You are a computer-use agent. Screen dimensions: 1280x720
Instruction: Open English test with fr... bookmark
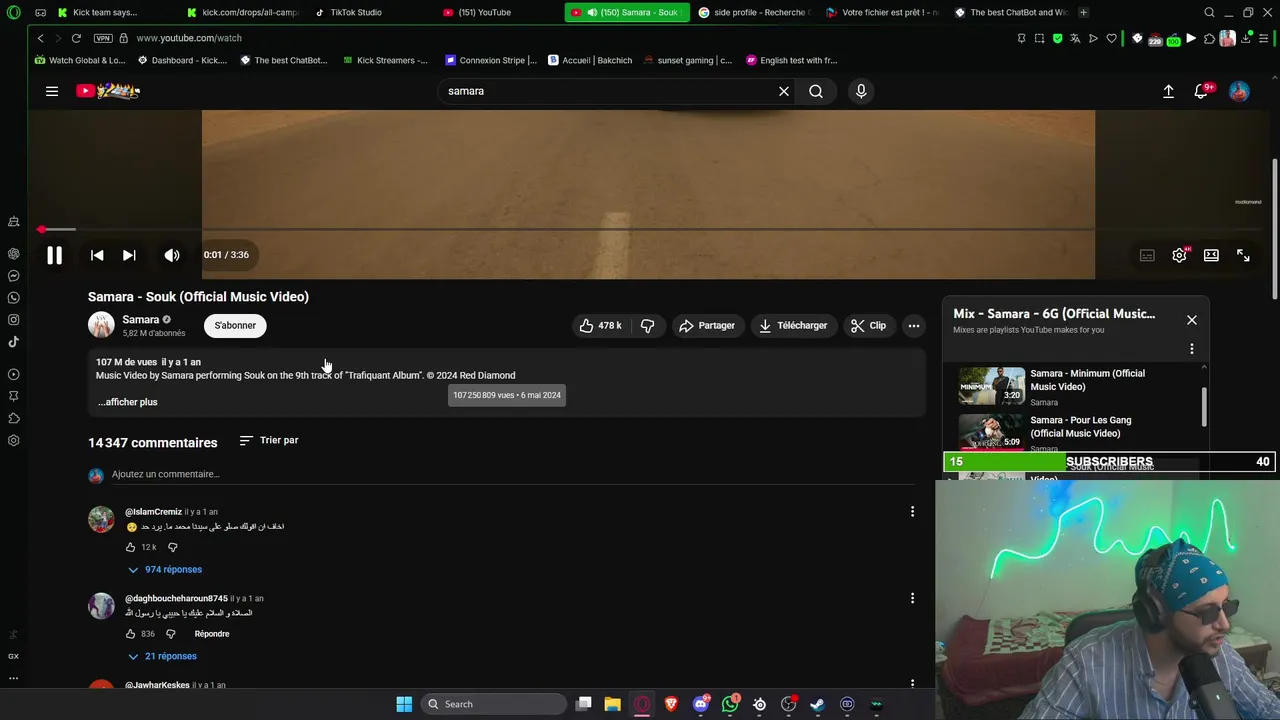click(792, 60)
